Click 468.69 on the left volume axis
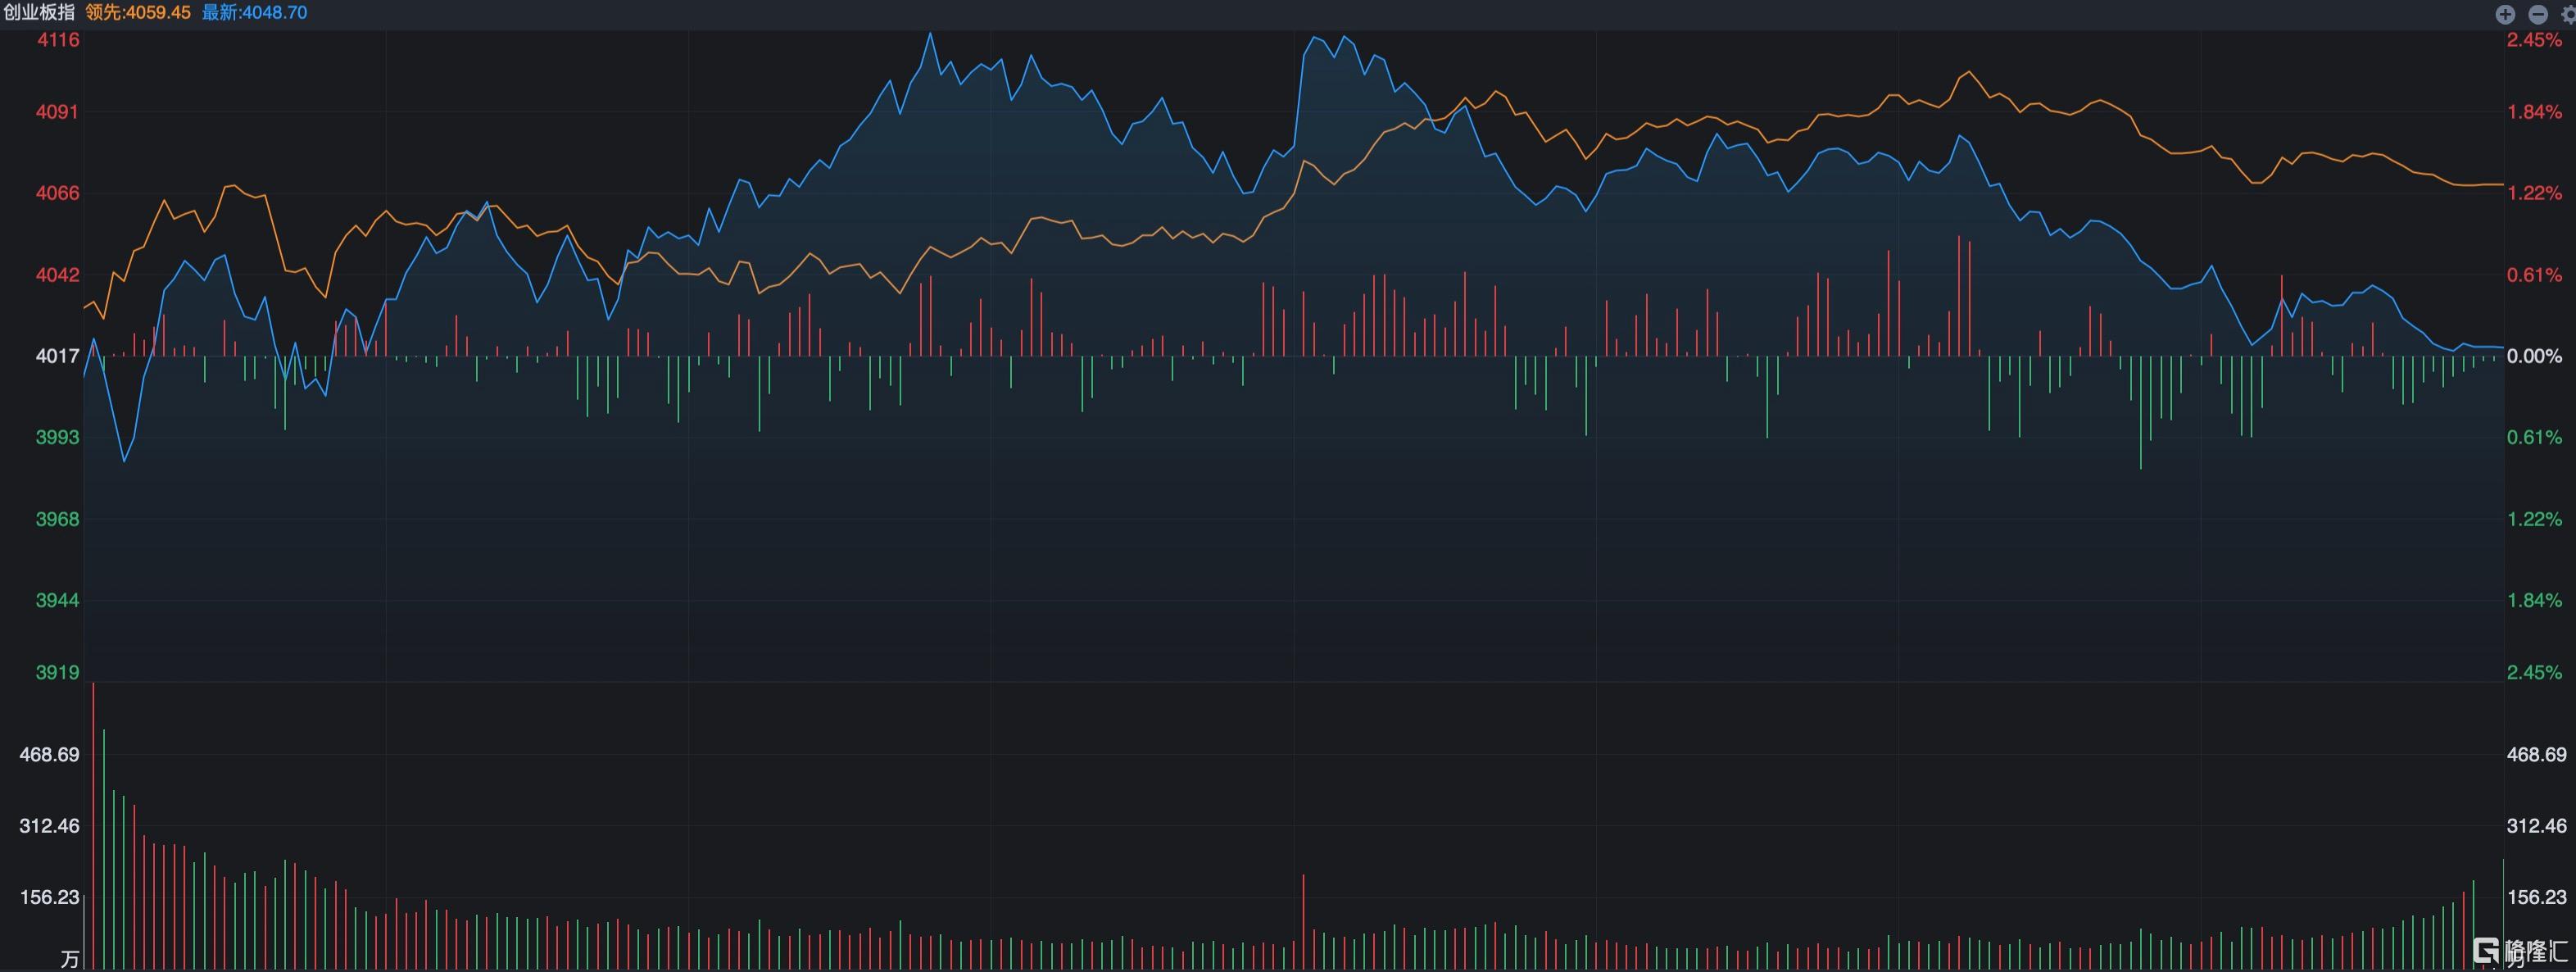 (x=50, y=754)
